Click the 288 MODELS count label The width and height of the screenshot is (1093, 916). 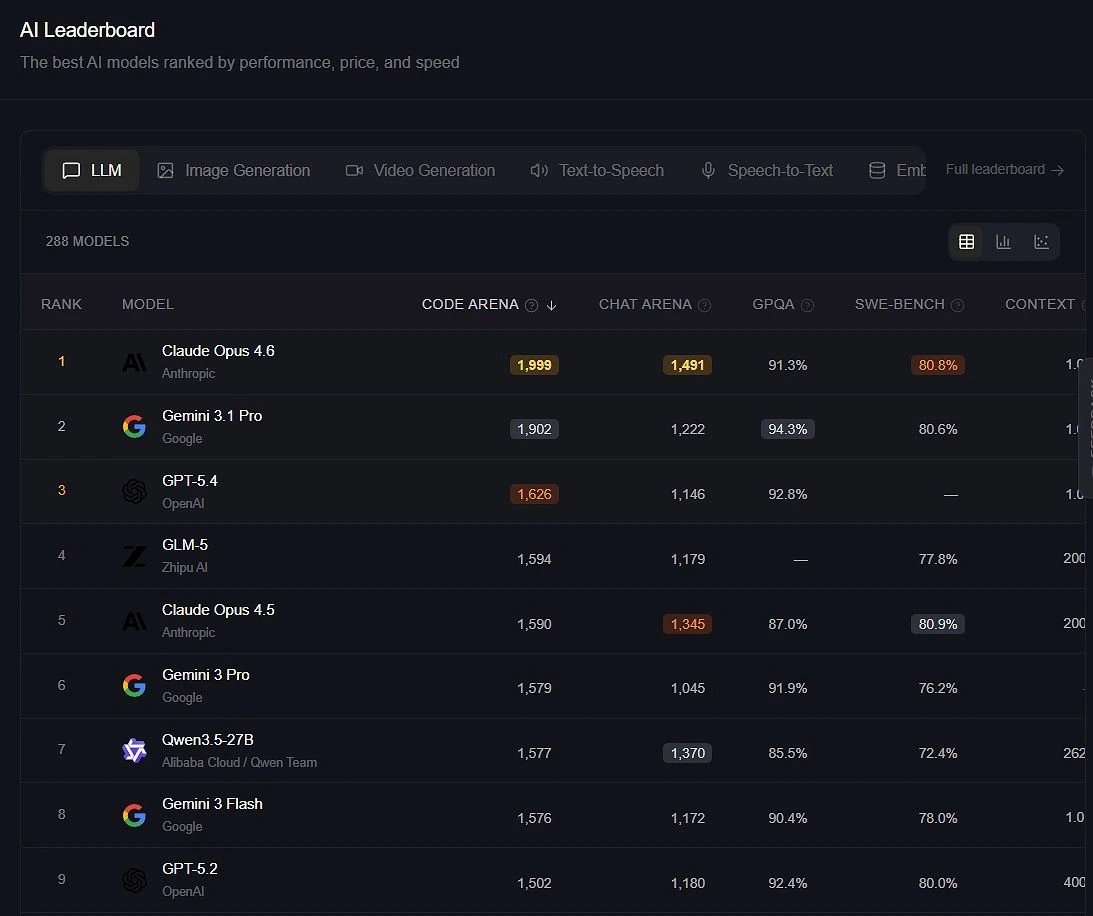(87, 241)
